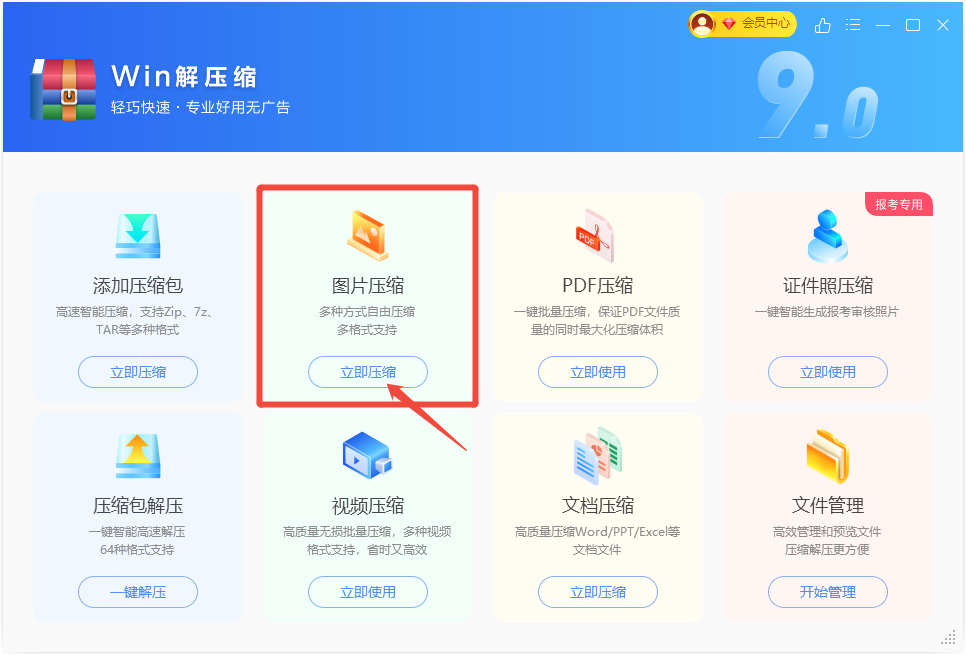This screenshot has height=655, width=966.
Task: Click the red PDF compression icon
Action: click(x=595, y=235)
